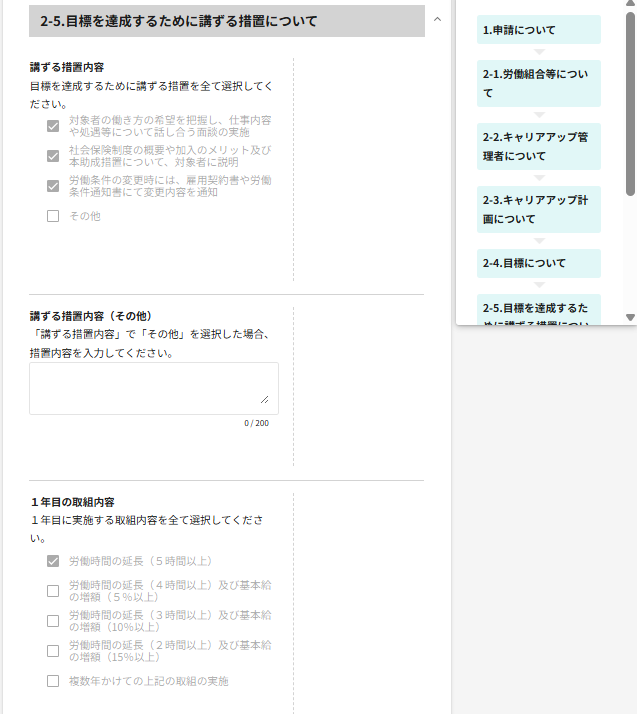Check the その他 checkbox
The height and width of the screenshot is (714, 637).
[53, 216]
